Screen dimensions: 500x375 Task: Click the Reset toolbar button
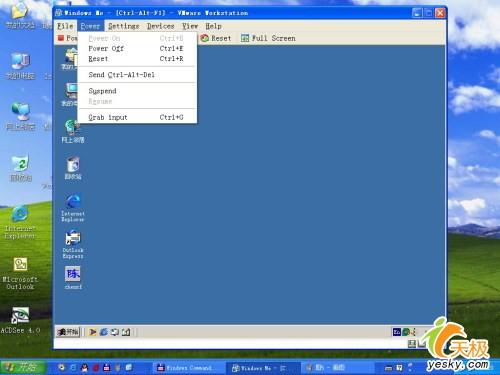coord(216,38)
